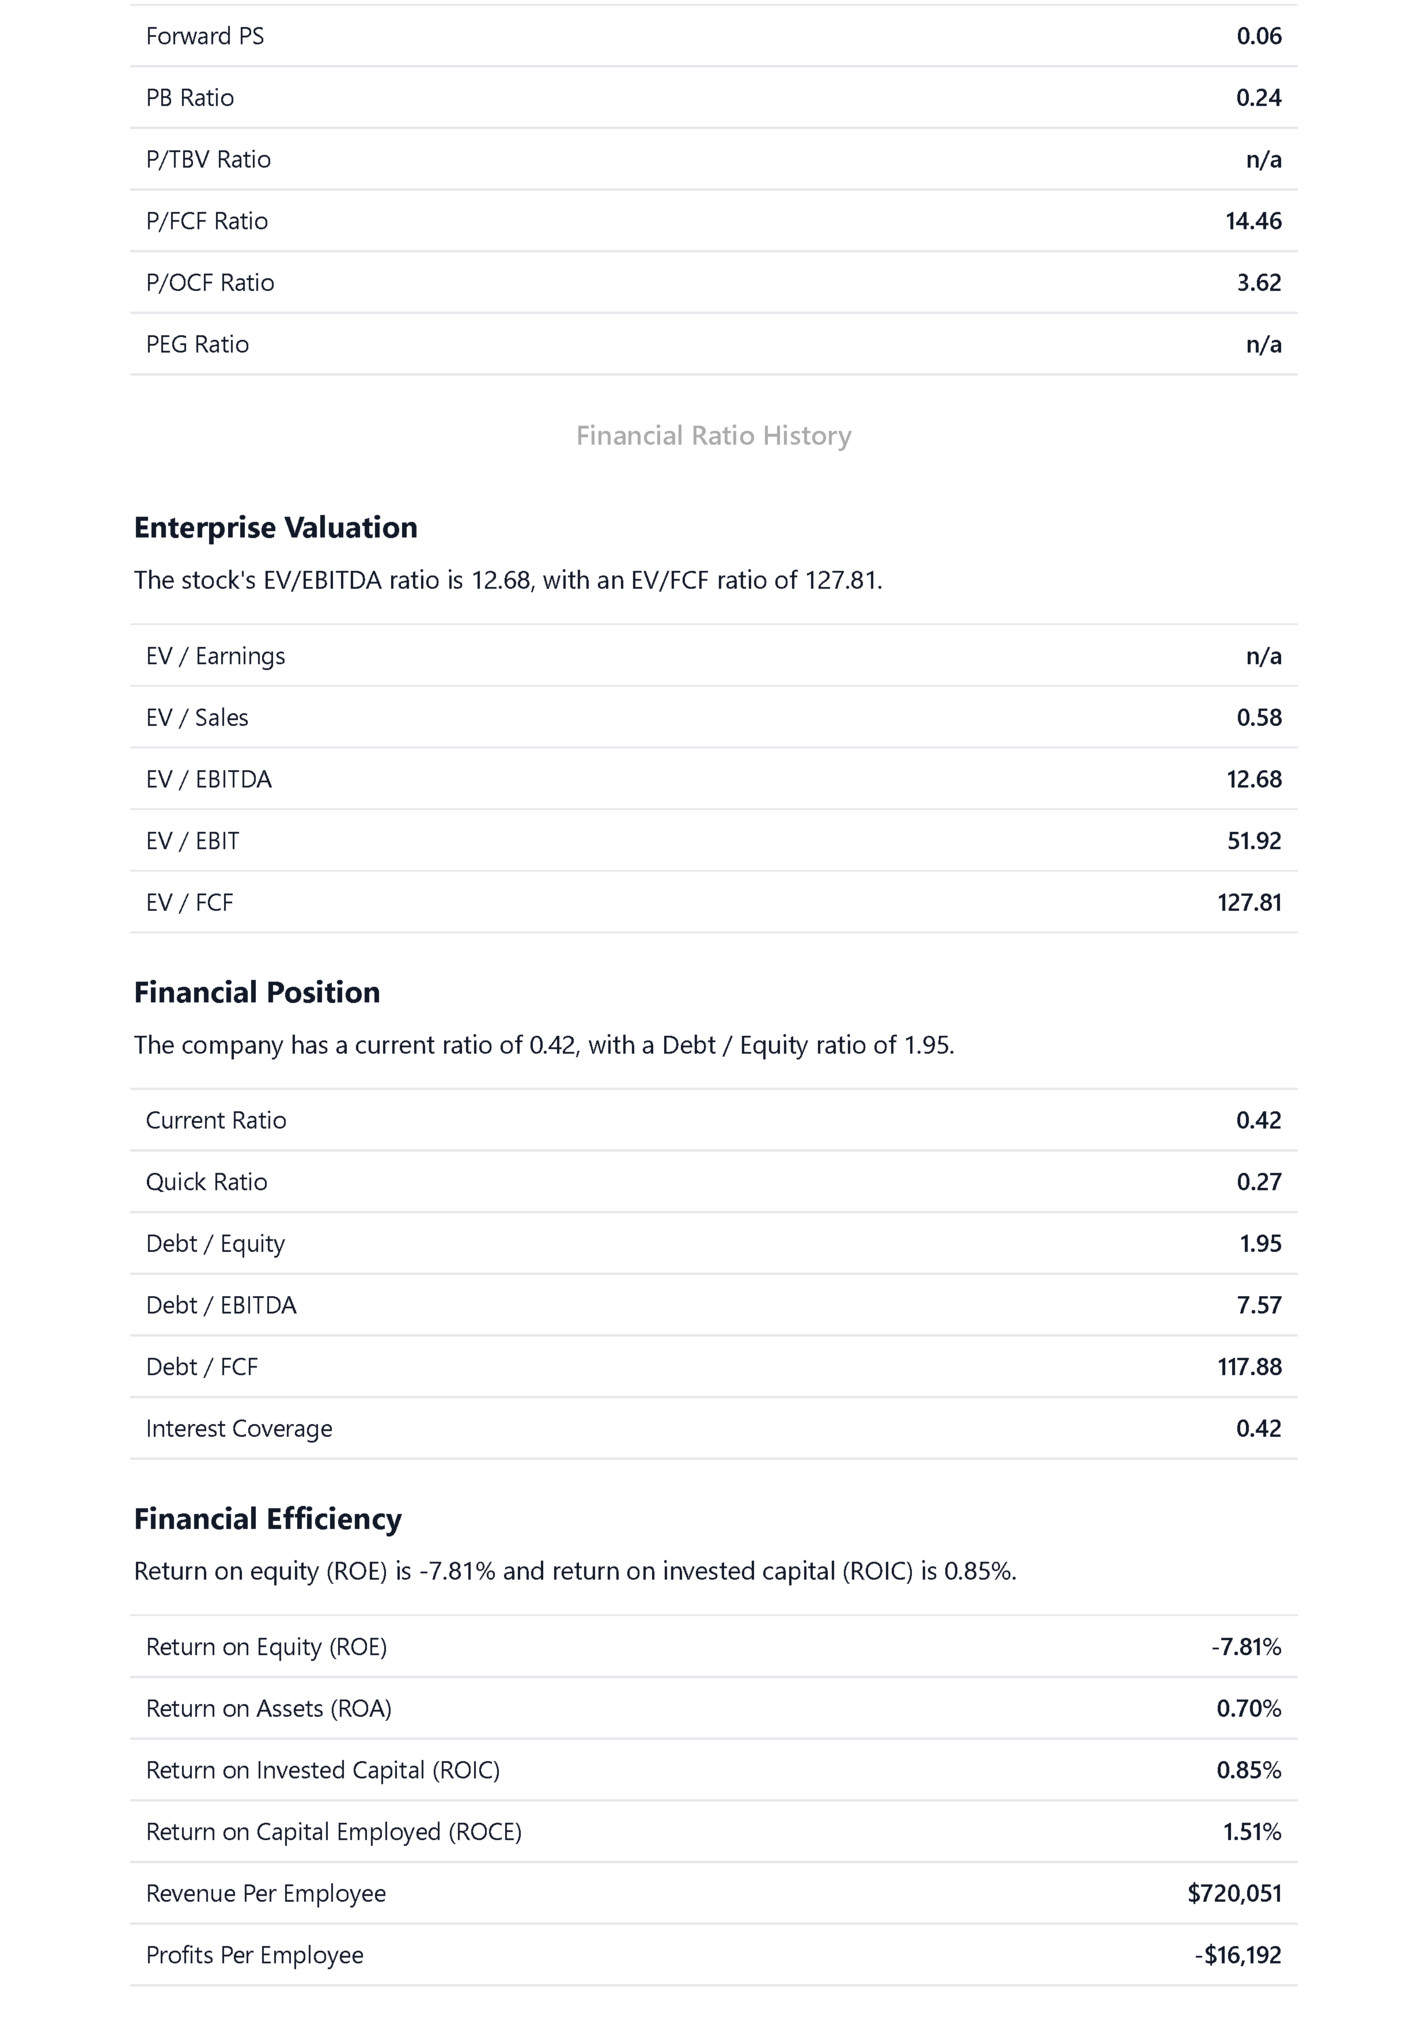This screenshot has width=1428, height=2028.
Task: Select the PEG Ratio row label
Action: 197,345
